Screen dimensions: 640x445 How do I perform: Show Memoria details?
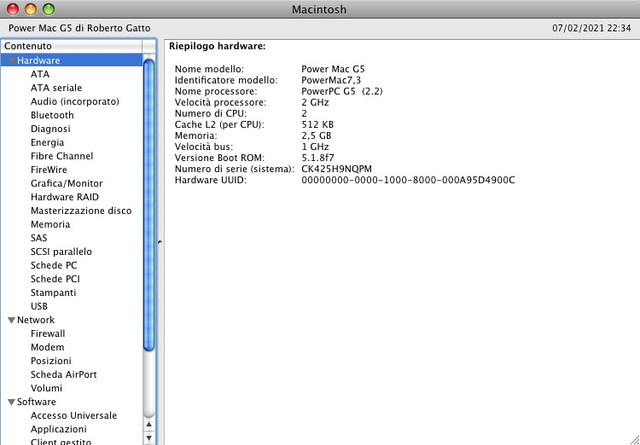coord(50,224)
